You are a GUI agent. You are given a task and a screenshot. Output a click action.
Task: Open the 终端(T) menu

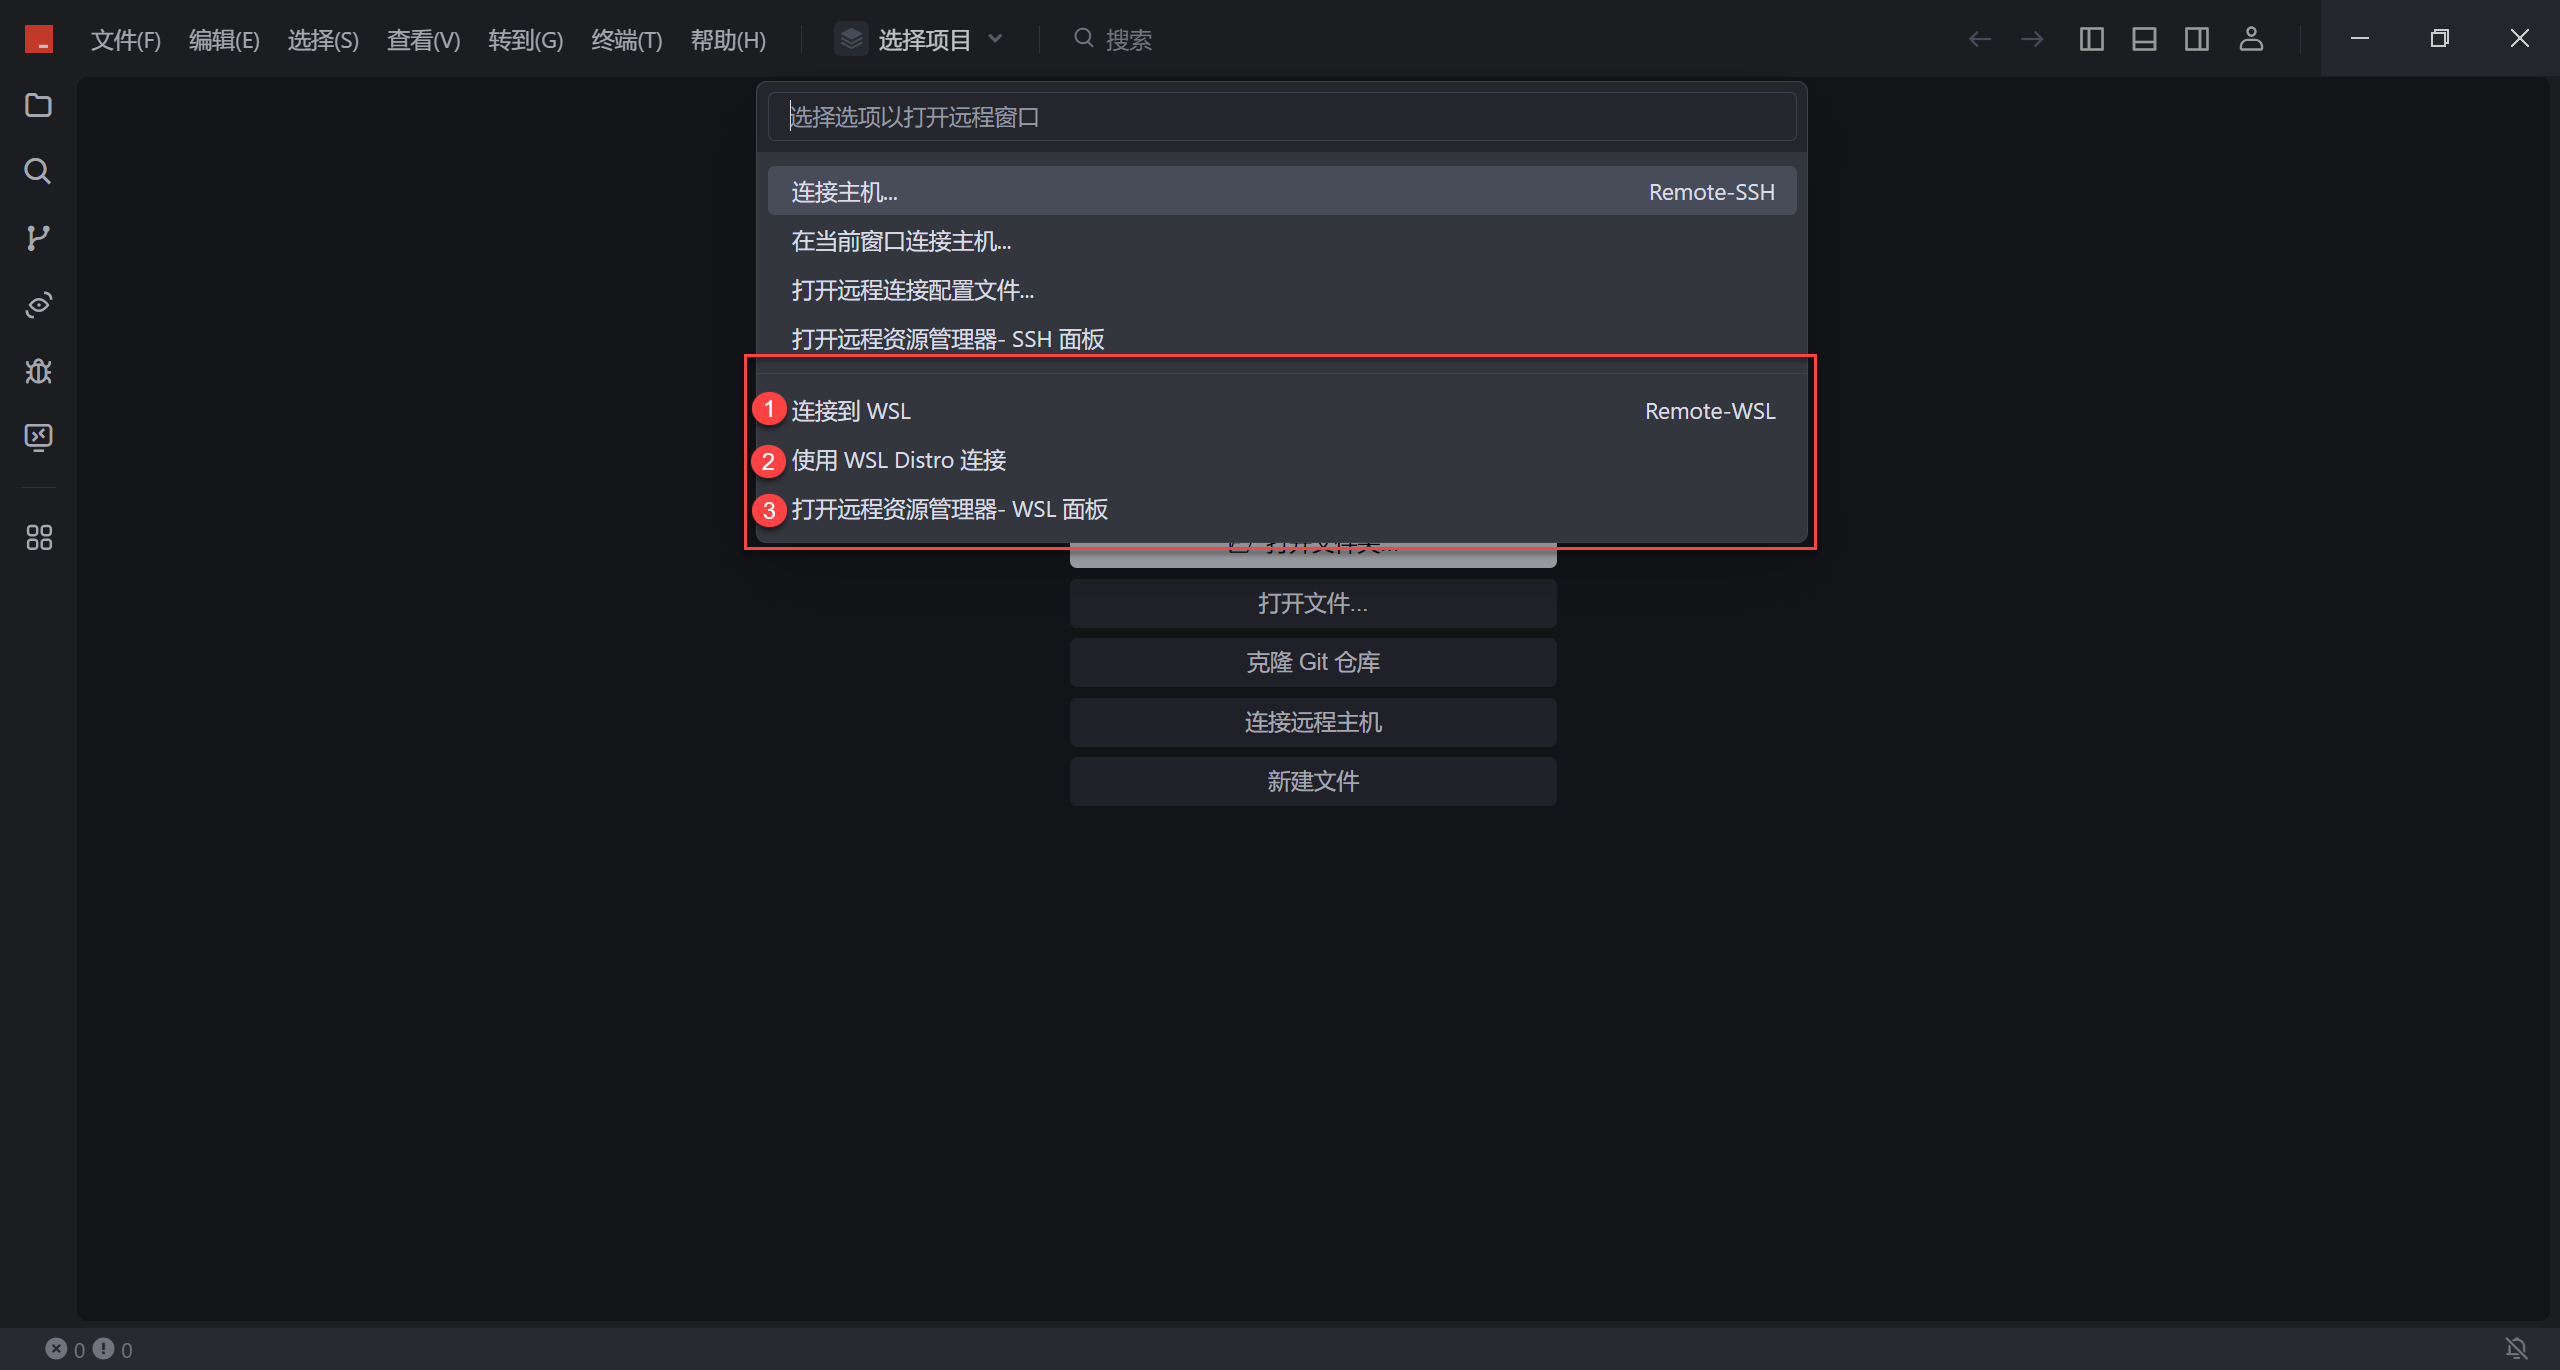point(626,40)
